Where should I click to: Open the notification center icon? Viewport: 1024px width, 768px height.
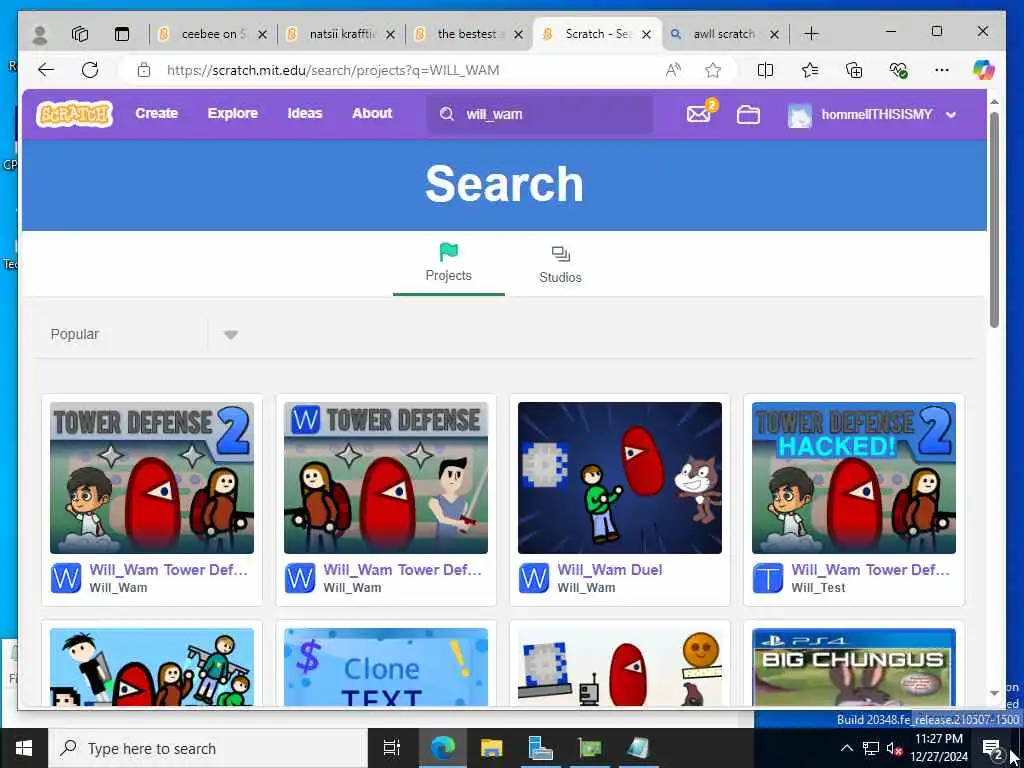[991, 748]
